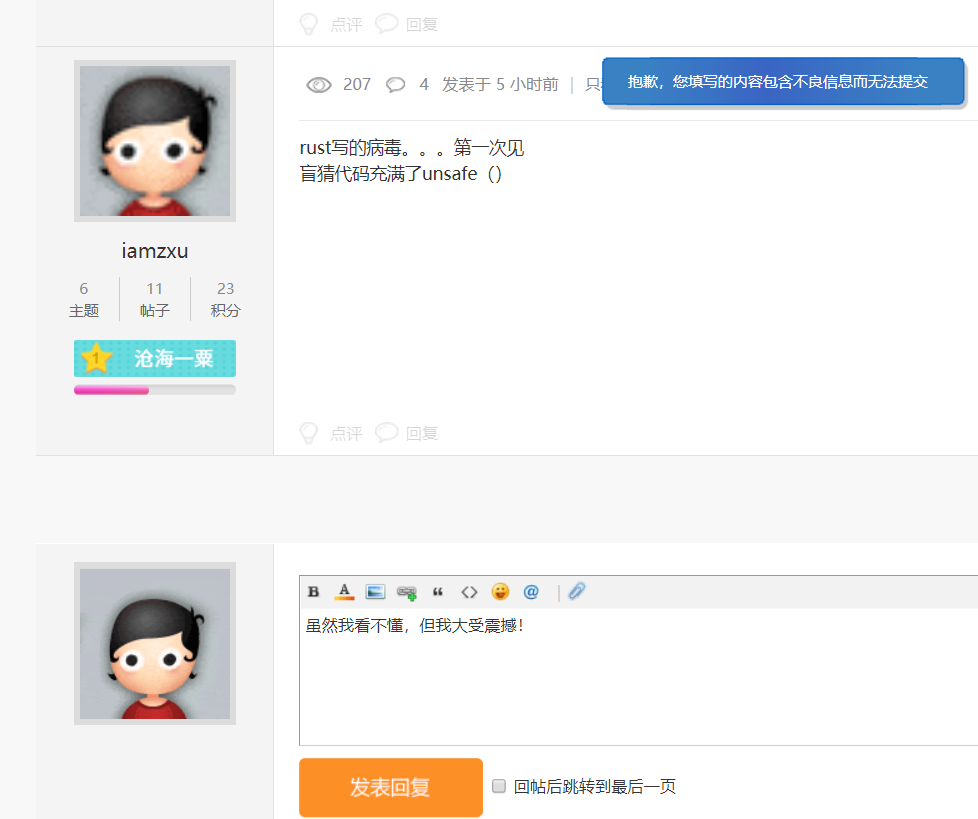Viewport: 978px width, 819px height.
Task: Click the 沧海一粟 badge
Action: (154, 358)
